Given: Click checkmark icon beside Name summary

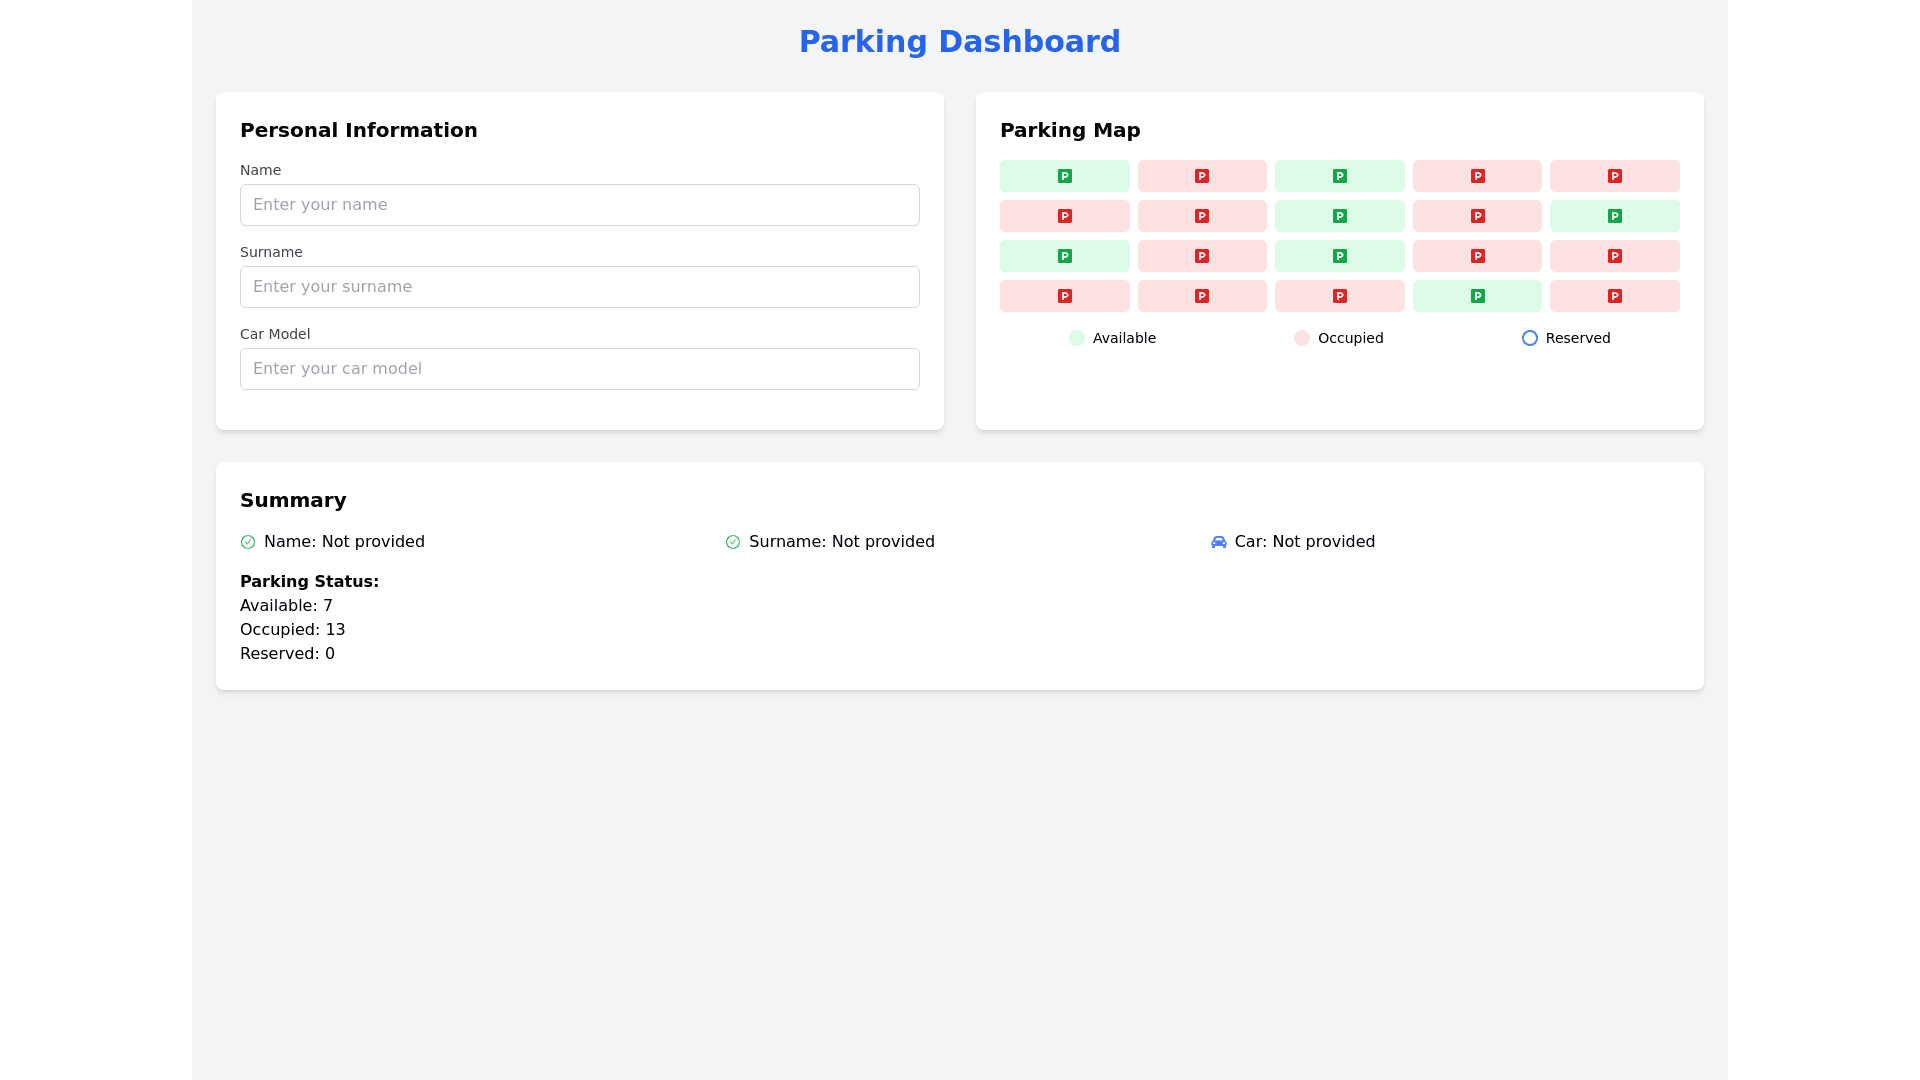Looking at the screenshot, I should point(248,542).
